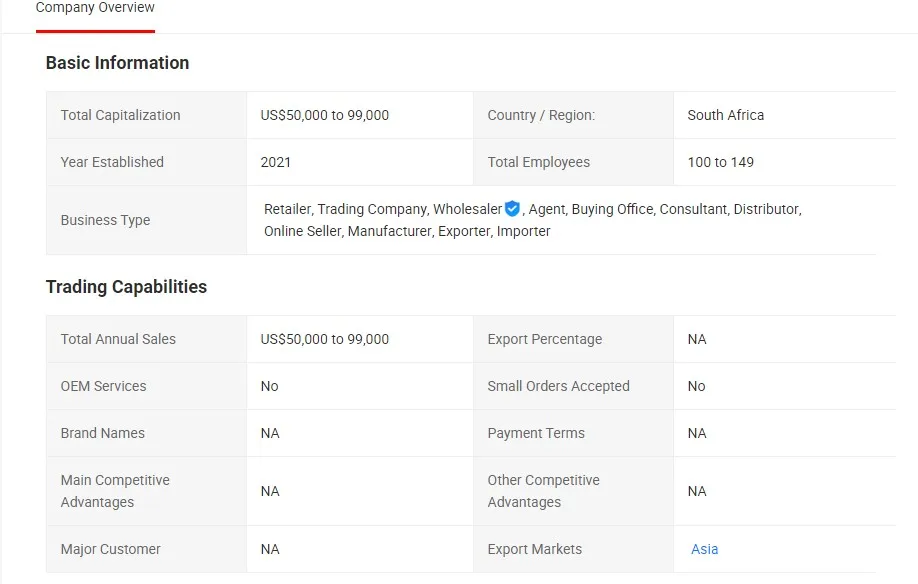Click the Basic Information heading
This screenshot has width=918, height=584.
pyautogui.click(x=117, y=63)
